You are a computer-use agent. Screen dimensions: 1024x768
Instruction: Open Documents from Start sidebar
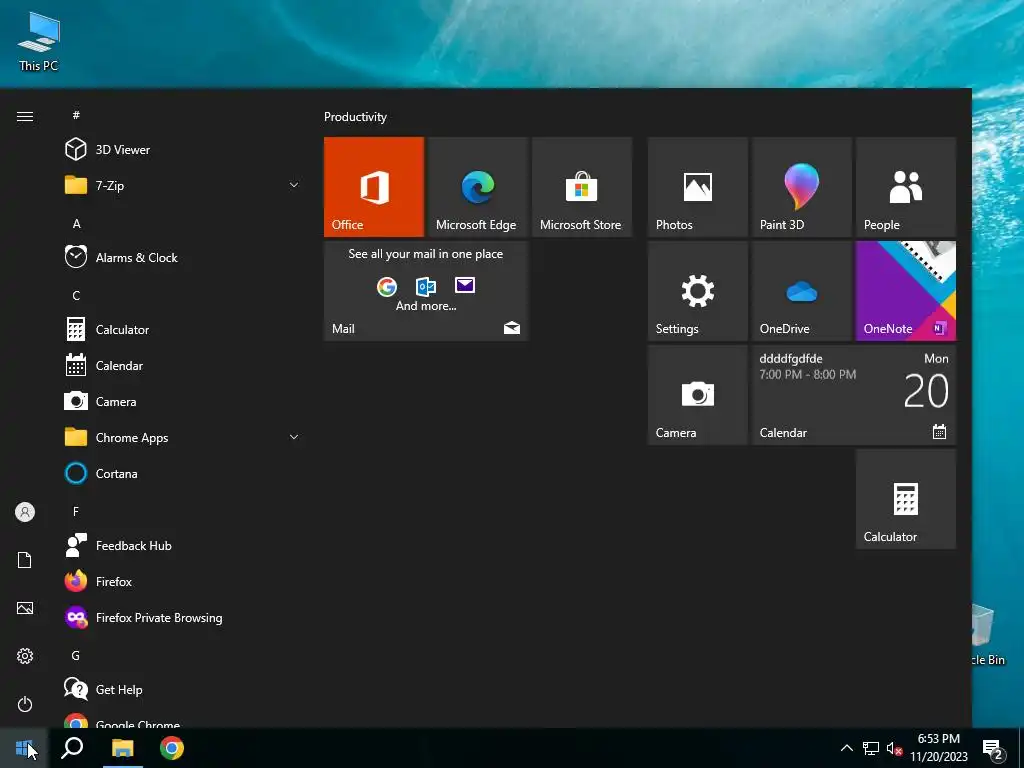[x=25, y=560]
